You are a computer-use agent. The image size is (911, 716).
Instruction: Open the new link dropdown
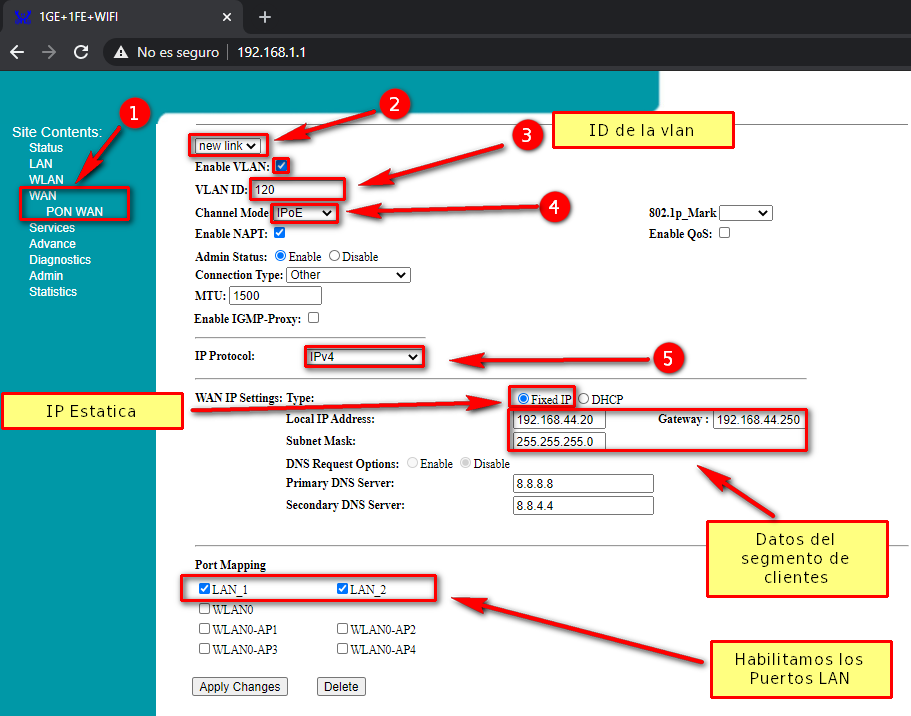pos(229,146)
